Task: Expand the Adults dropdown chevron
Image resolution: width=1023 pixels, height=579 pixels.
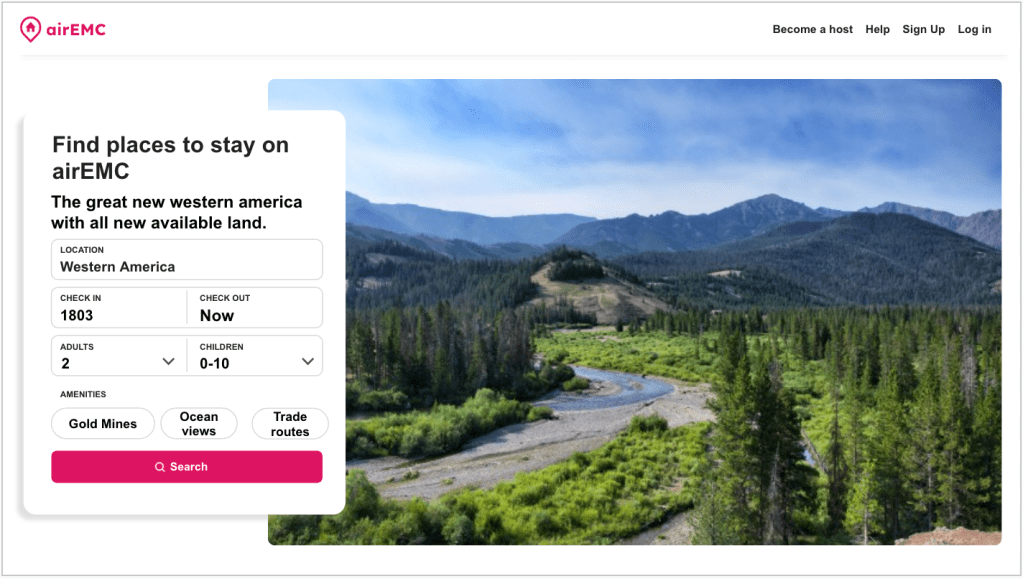Action: pyautogui.click(x=168, y=362)
